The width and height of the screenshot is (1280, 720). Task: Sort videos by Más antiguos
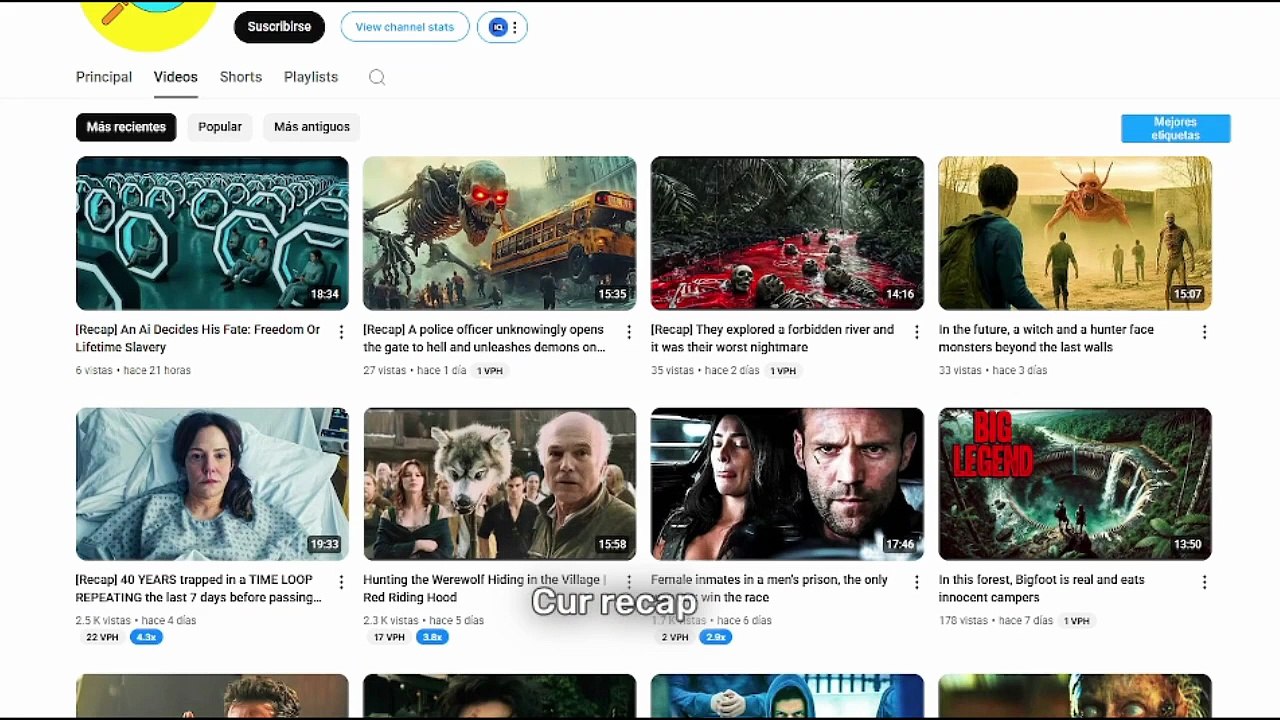[312, 127]
